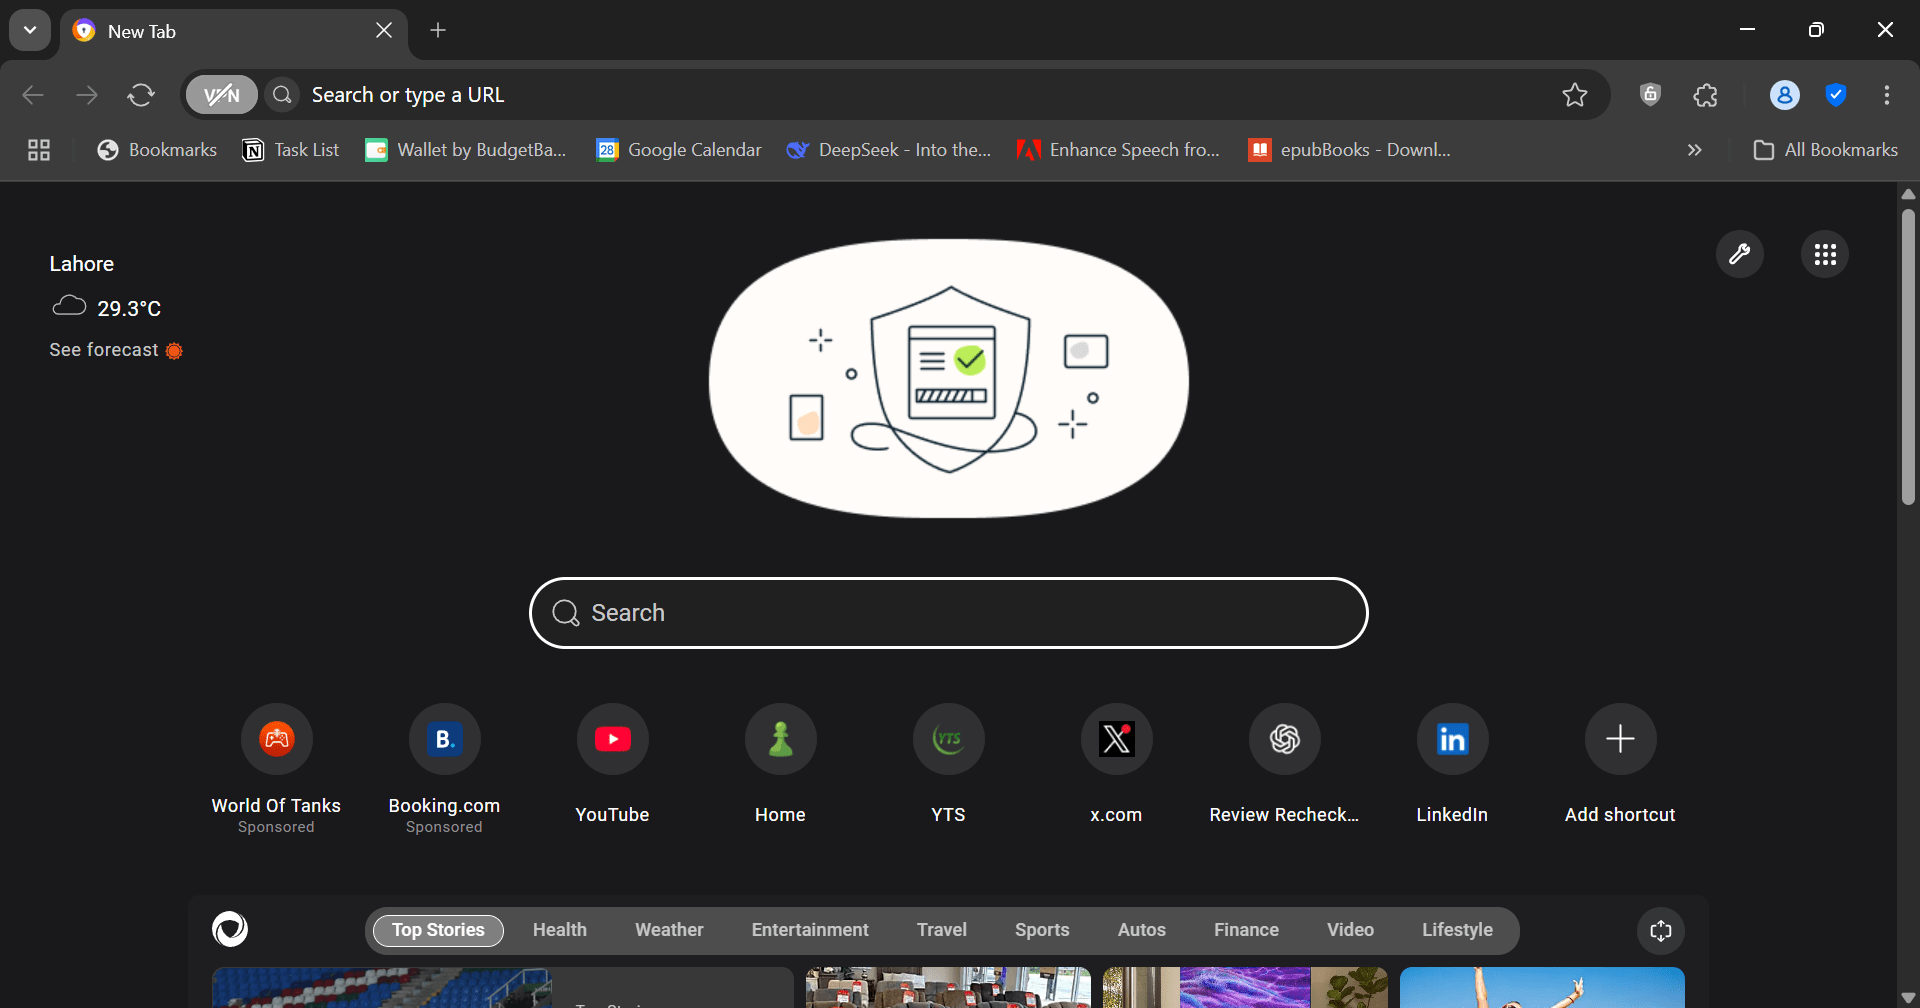Open the Enhance Speech bookmark
Image resolution: width=1920 pixels, height=1008 pixels.
pyautogui.click(x=1118, y=150)
